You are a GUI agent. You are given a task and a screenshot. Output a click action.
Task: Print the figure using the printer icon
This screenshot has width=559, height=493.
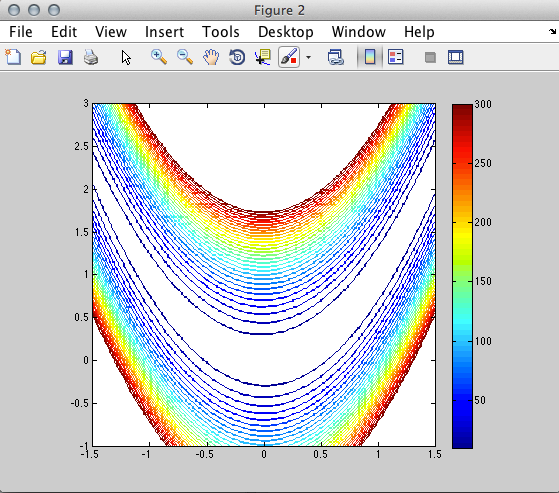click(91, 57)
